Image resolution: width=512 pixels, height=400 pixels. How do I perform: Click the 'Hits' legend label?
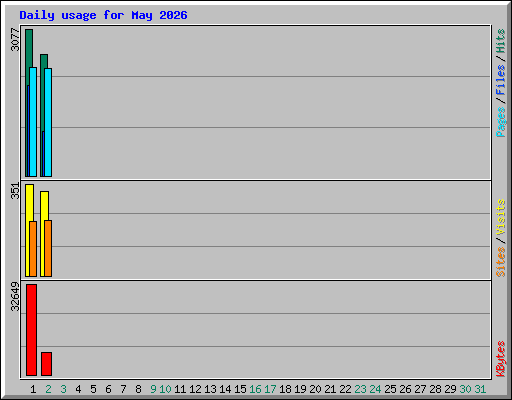click(x=500, y=41)
